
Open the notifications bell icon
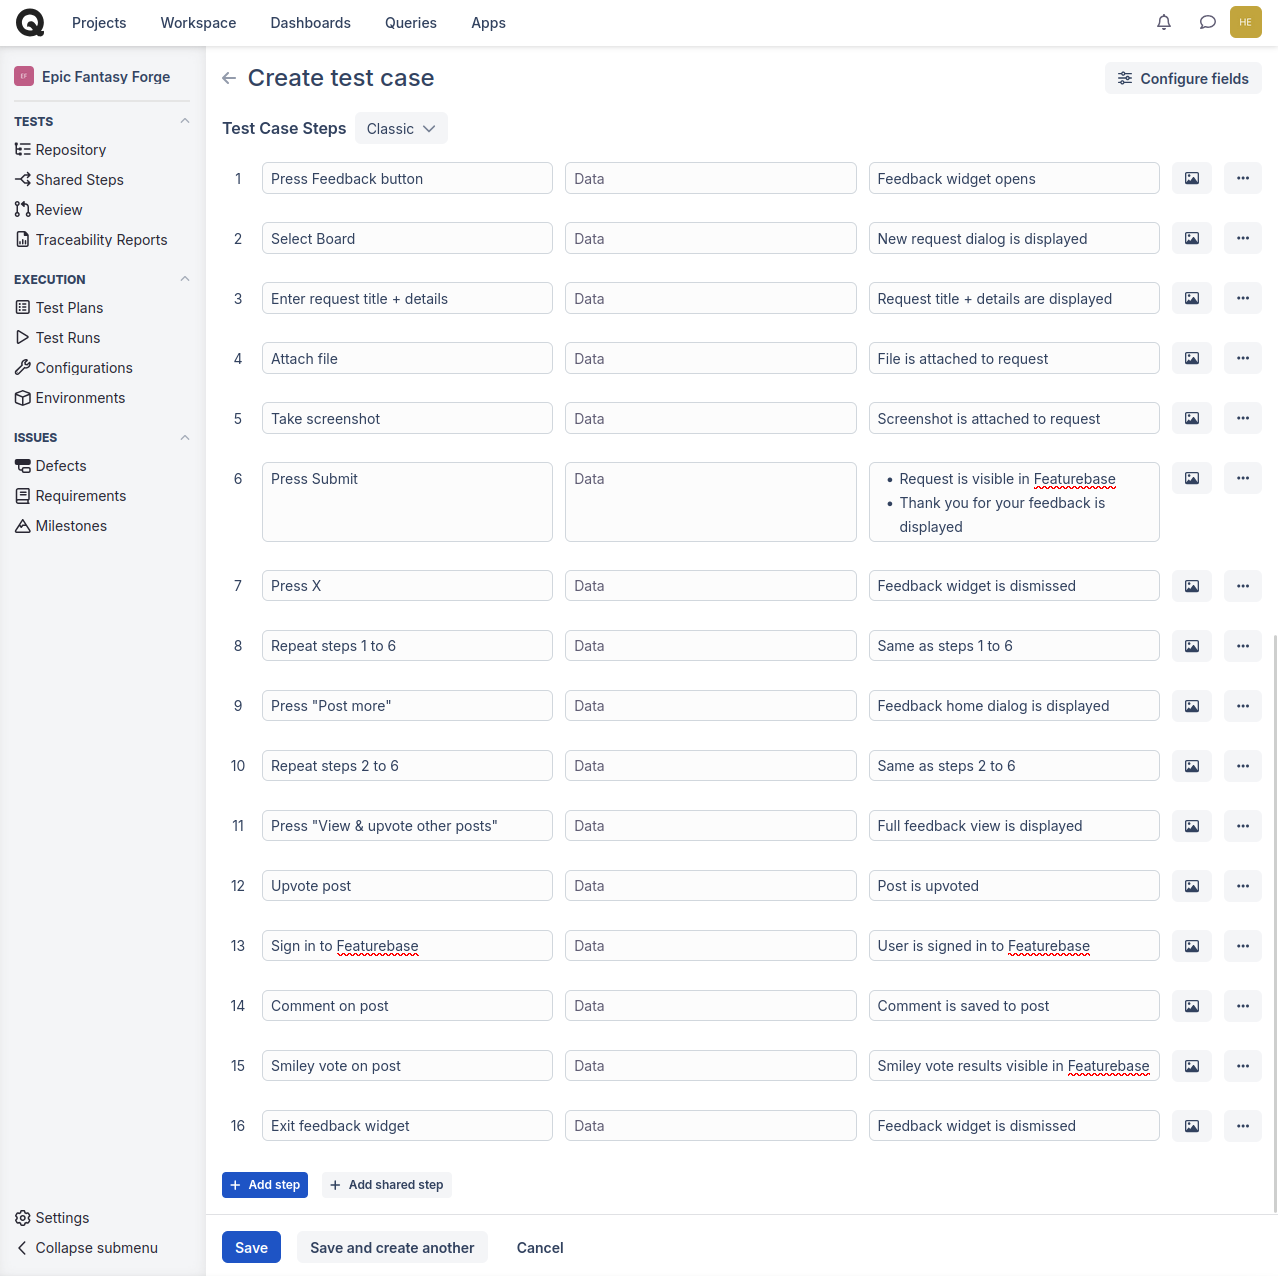[1164, 22]
